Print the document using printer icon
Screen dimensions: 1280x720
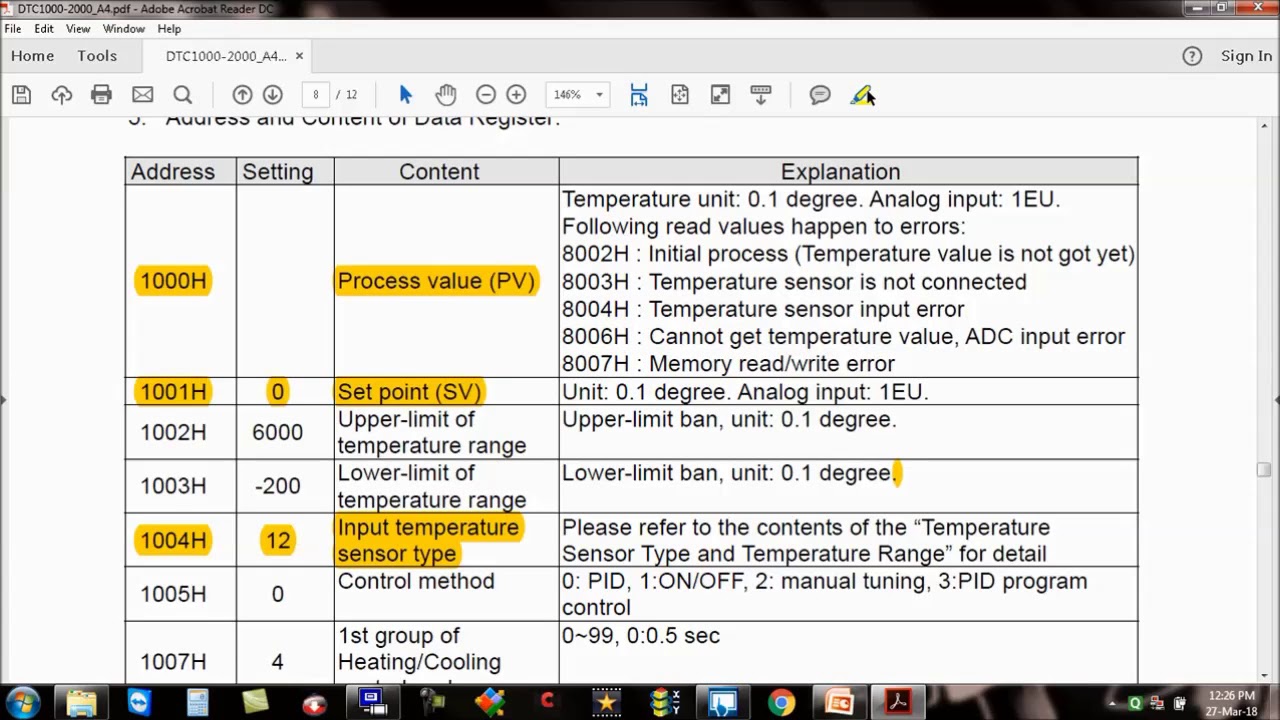click(x=101, y=95)
